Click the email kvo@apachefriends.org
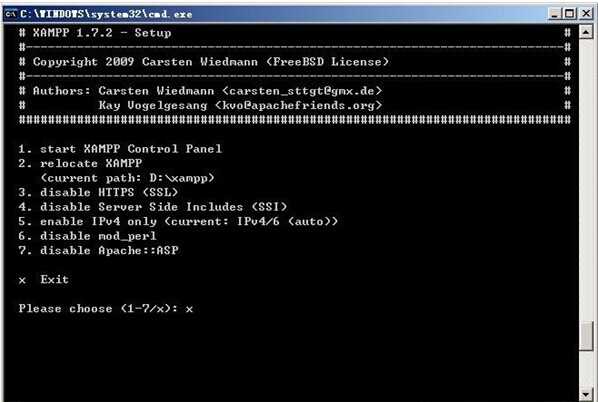This screenshot has width=598, height=402. tap(298, 105)
